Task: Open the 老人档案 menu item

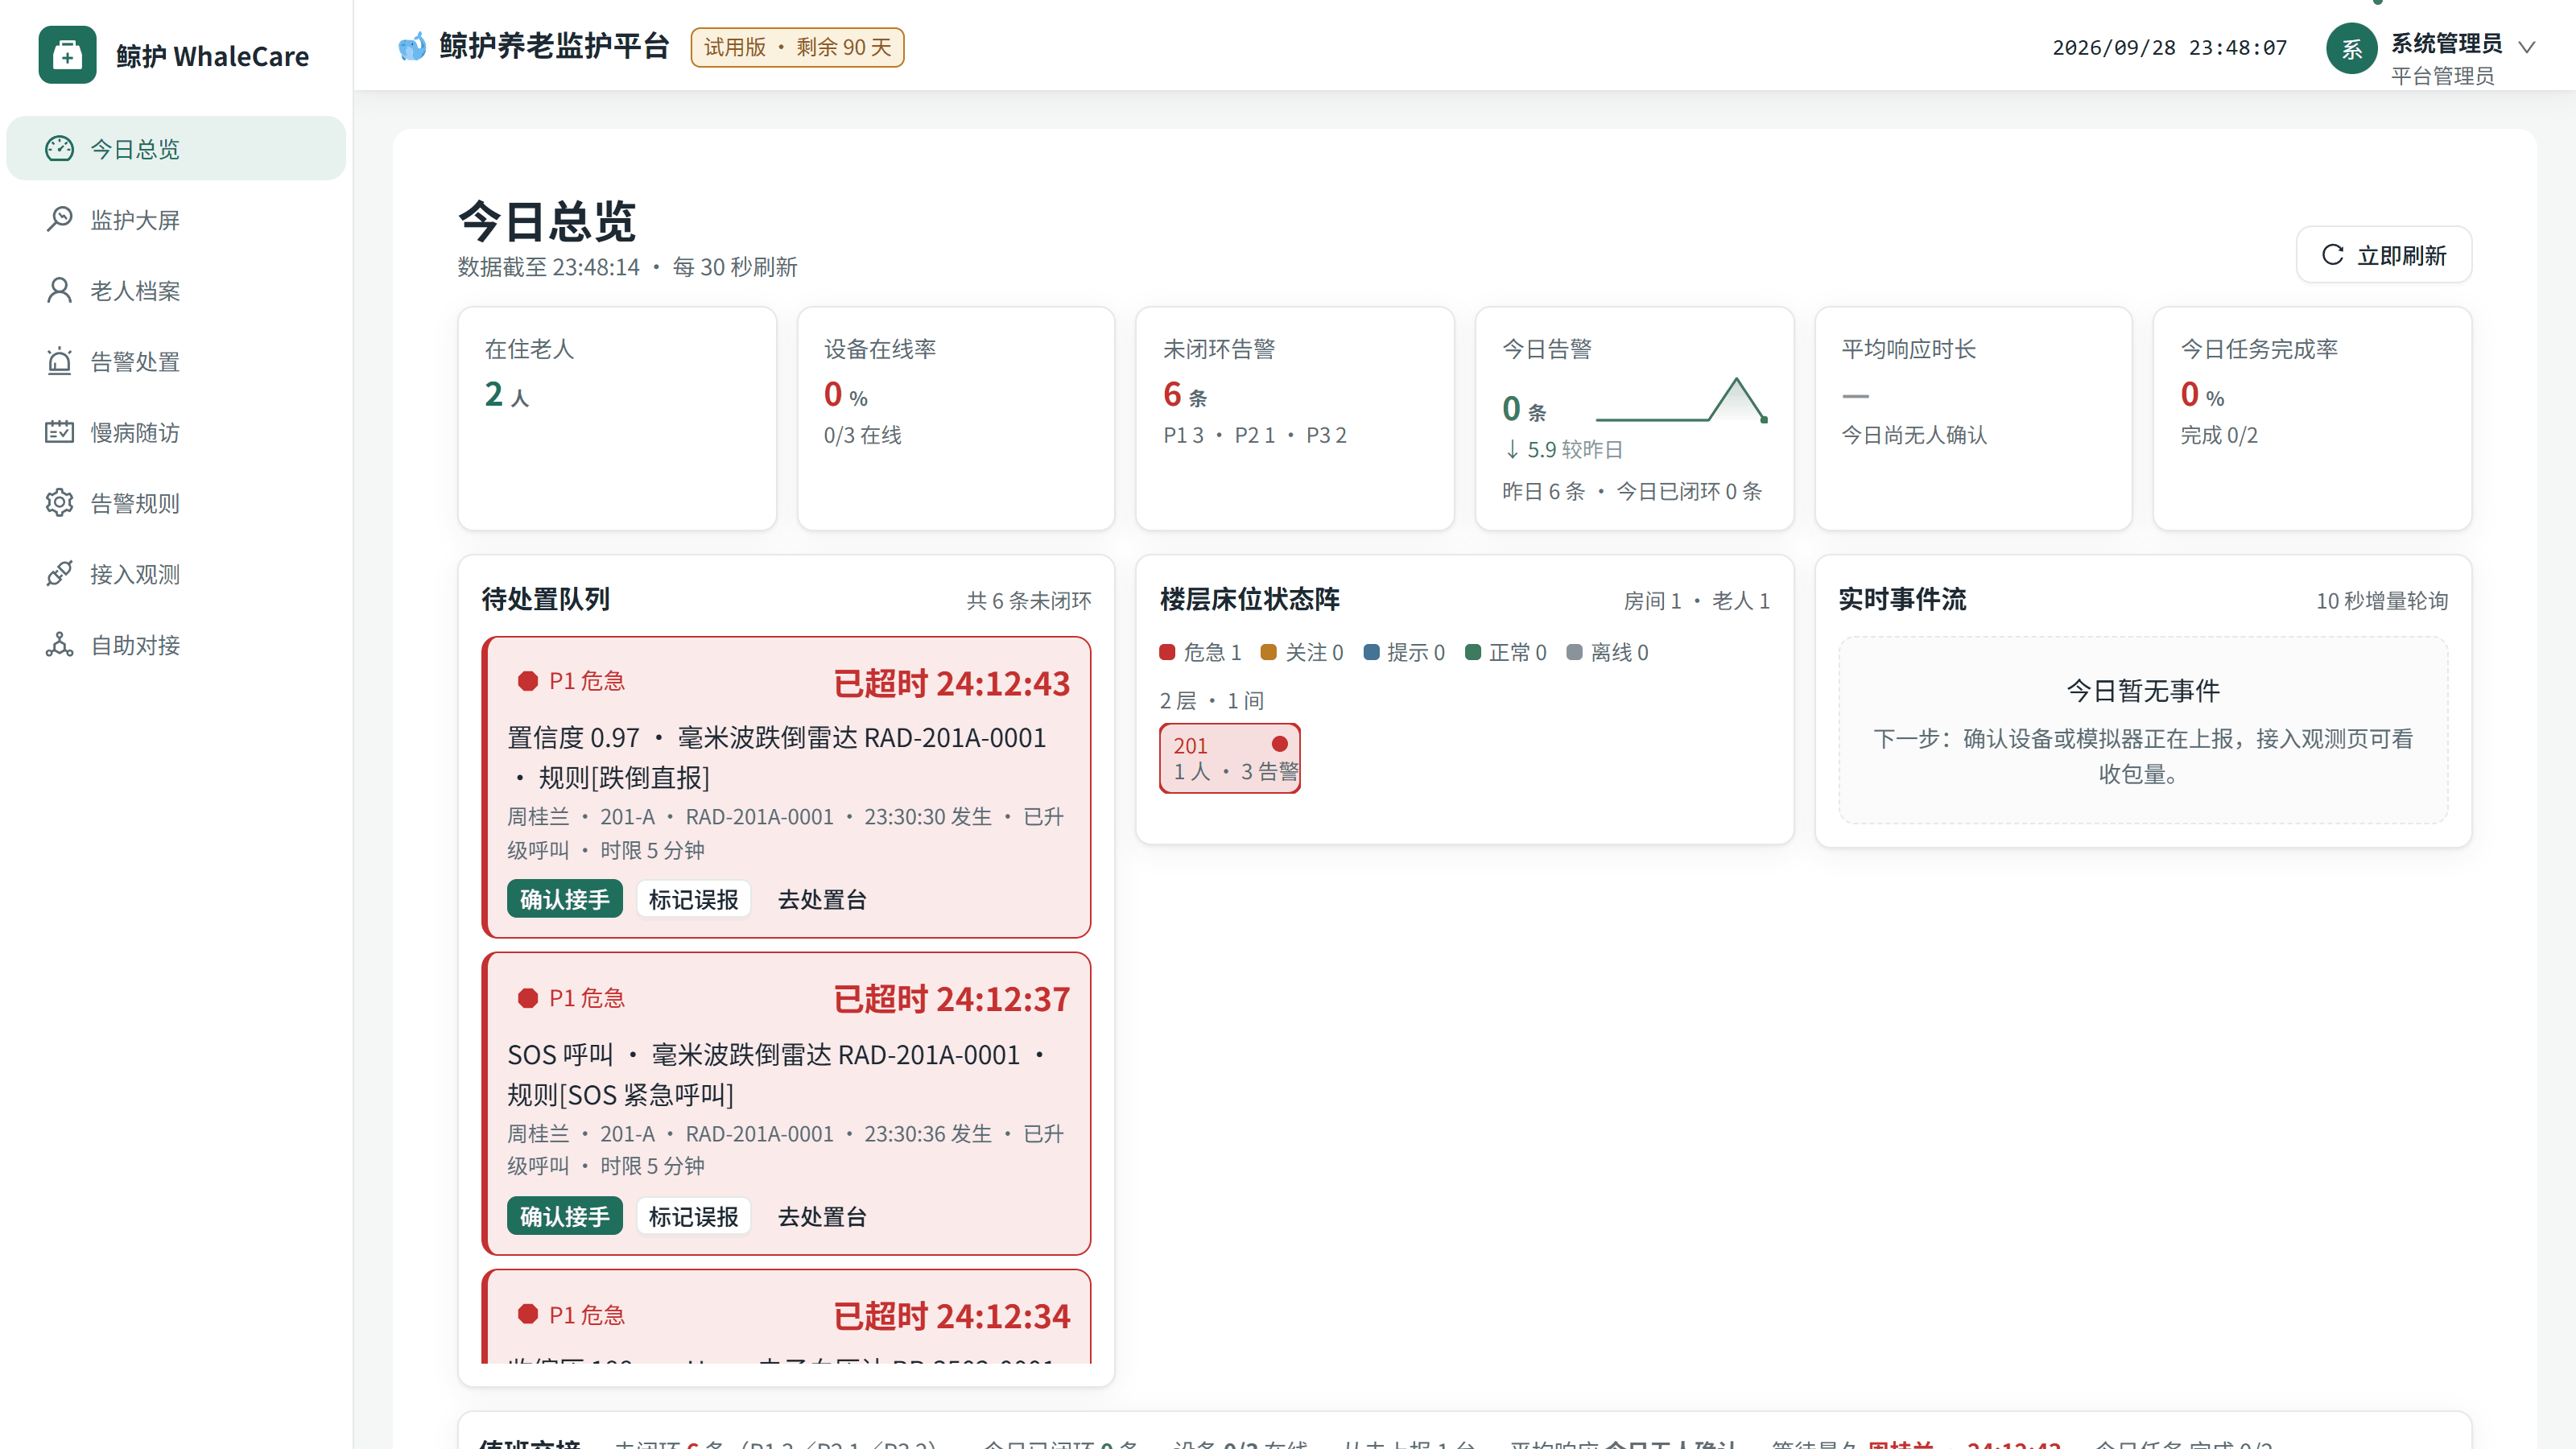Action: (176, 290)
